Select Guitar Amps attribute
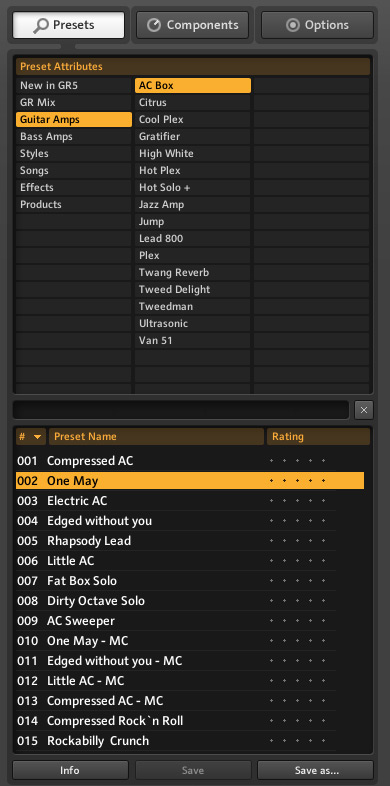 (x=74, y=120)
